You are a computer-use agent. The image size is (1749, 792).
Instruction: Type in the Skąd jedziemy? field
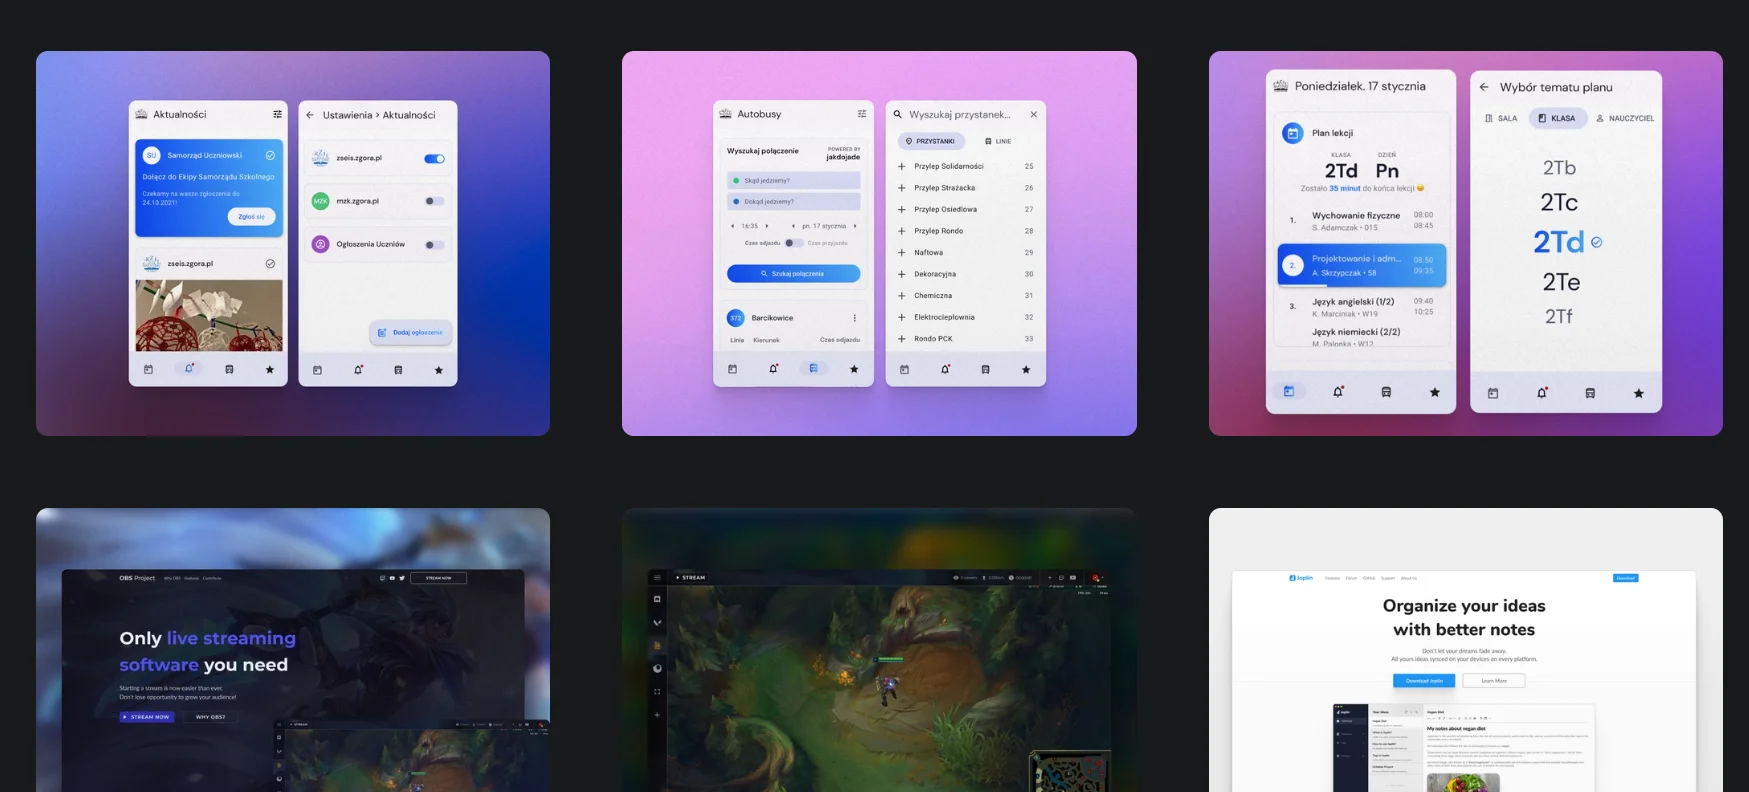[x=794, y=181]
